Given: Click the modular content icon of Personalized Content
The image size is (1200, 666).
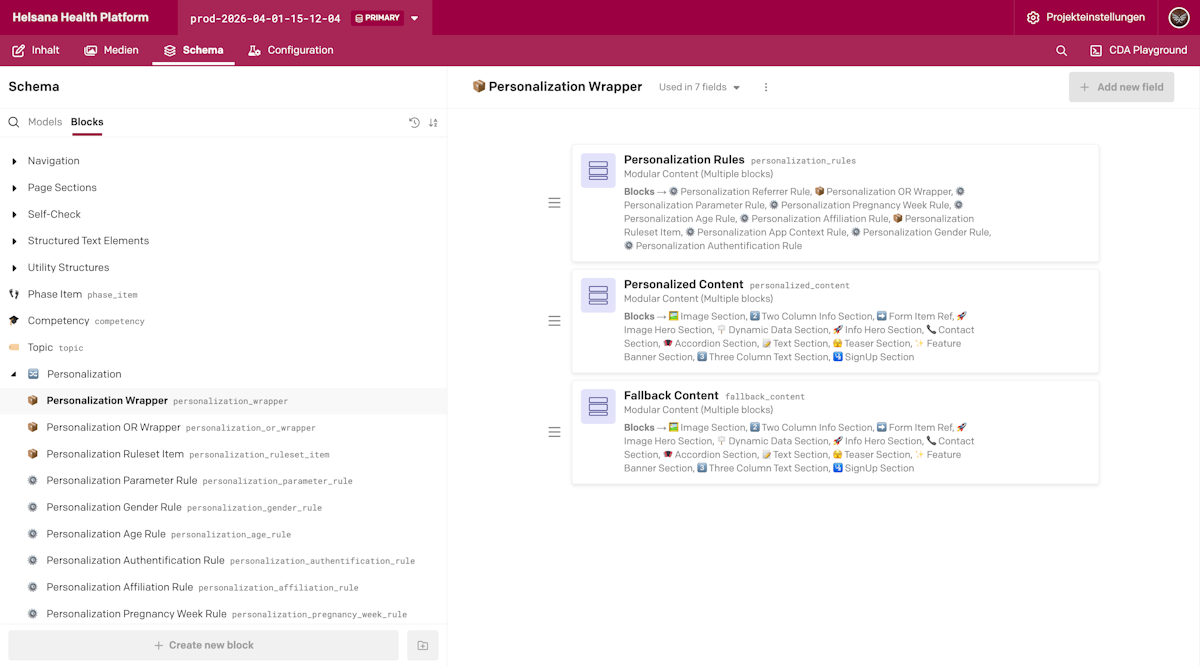Looking at the screenshot, I should [598, 295].
